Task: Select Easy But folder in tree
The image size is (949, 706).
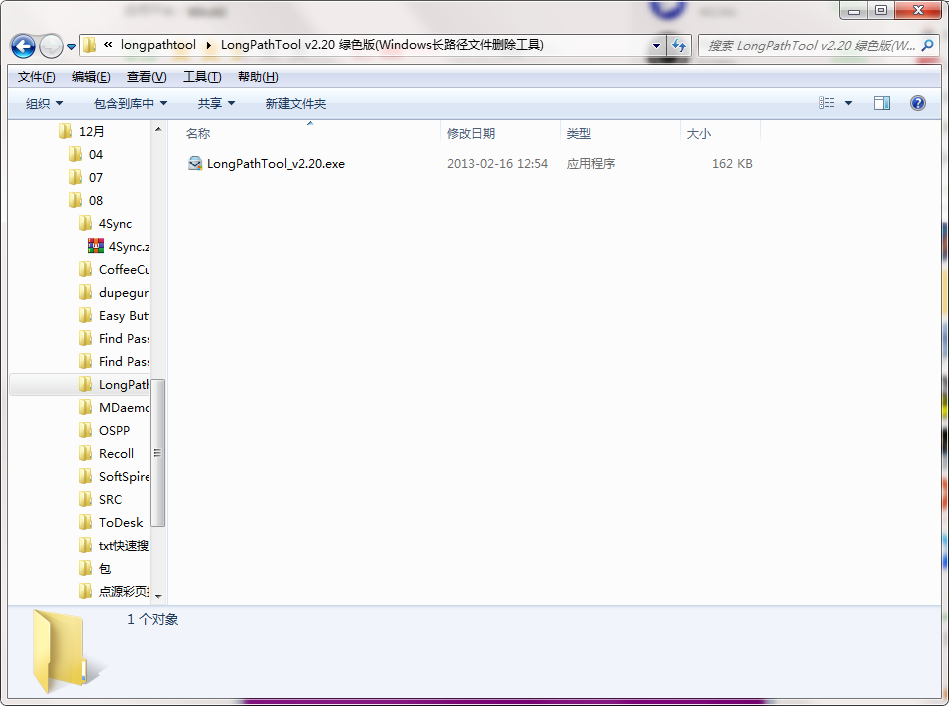Action: tap(123, 315)
